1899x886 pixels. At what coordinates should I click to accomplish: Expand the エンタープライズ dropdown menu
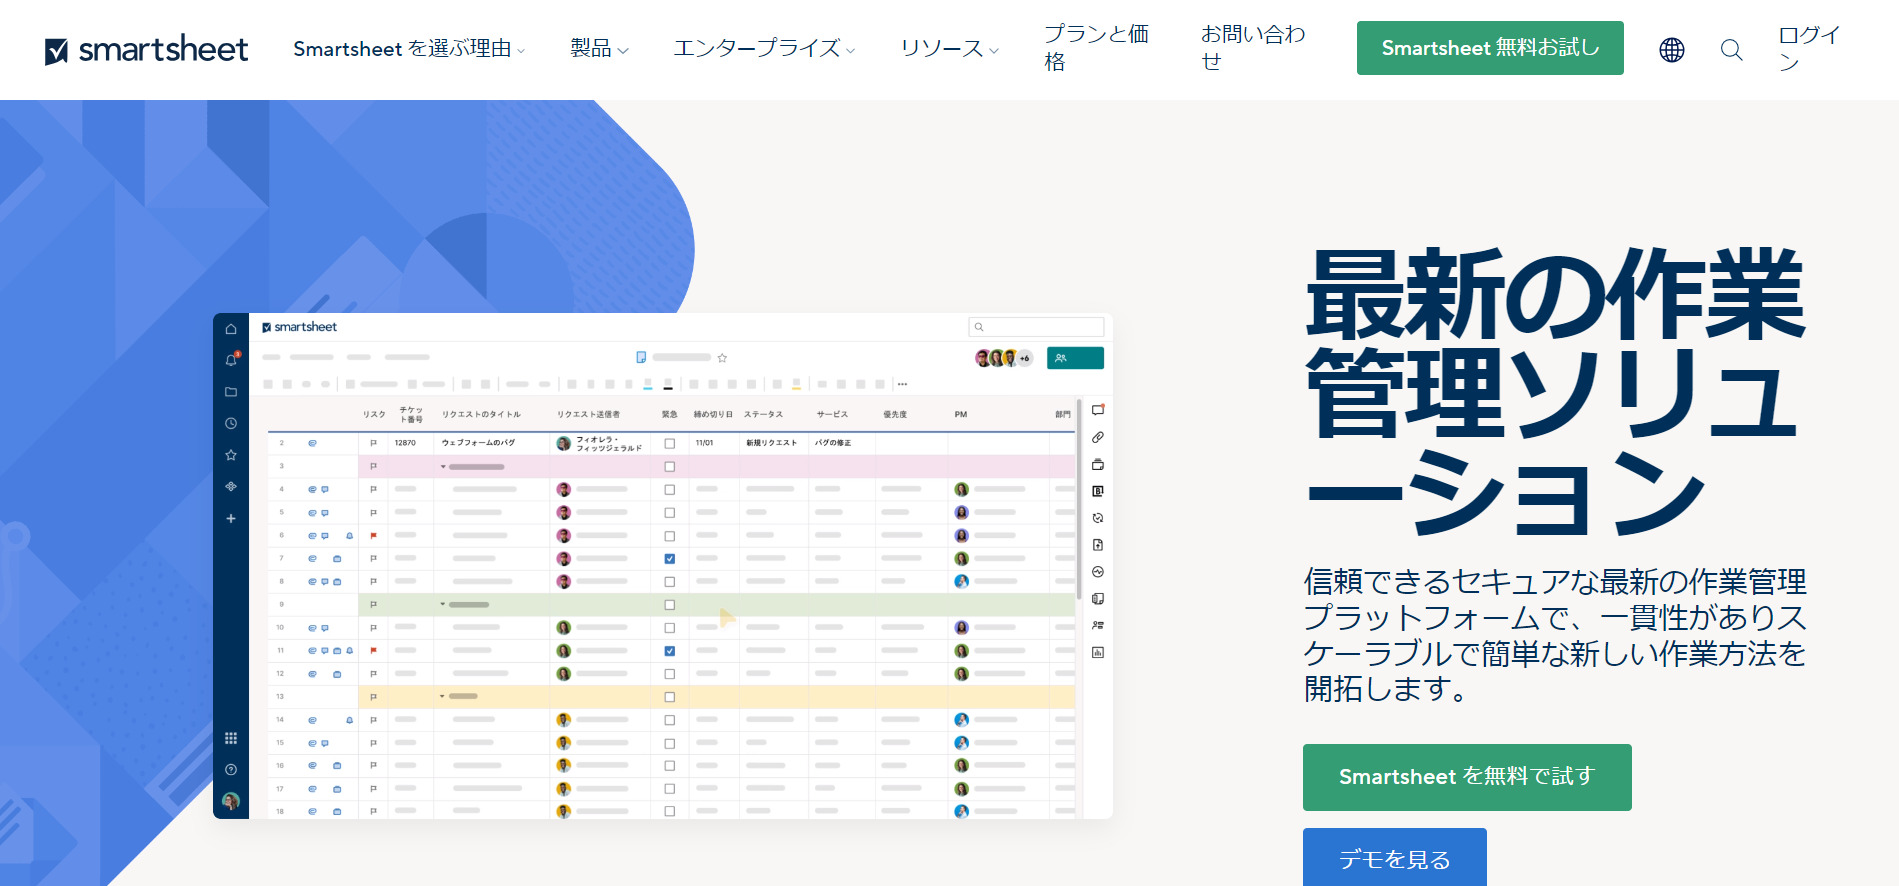(x=764, y=48)
